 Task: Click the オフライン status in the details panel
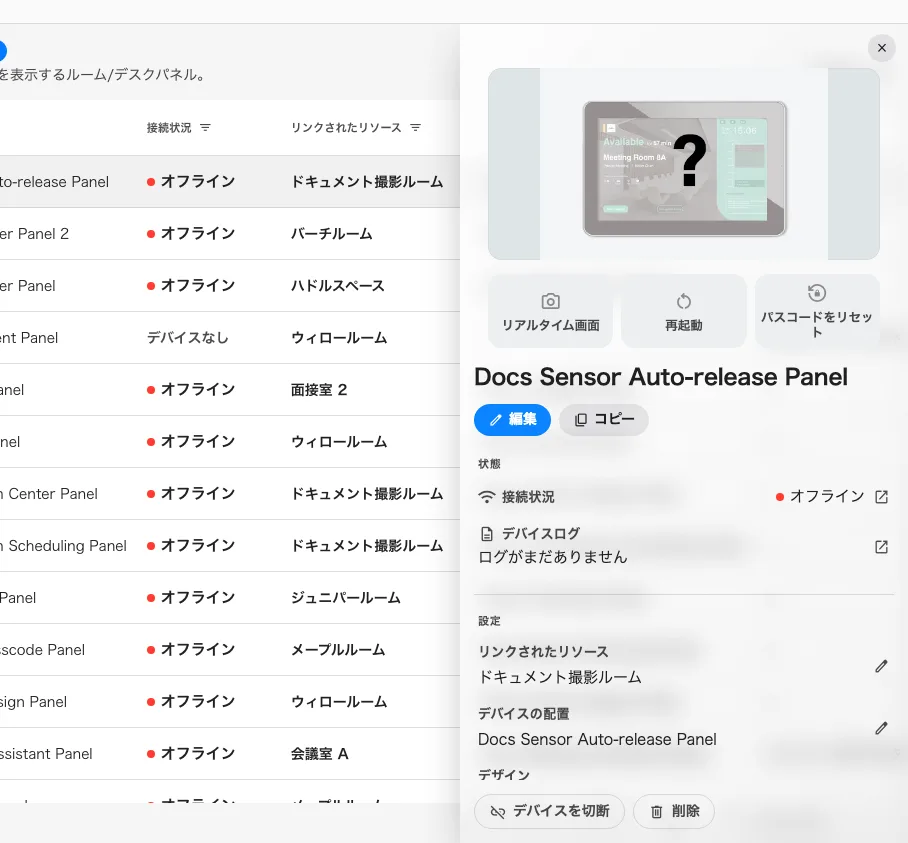coord(820,497)
